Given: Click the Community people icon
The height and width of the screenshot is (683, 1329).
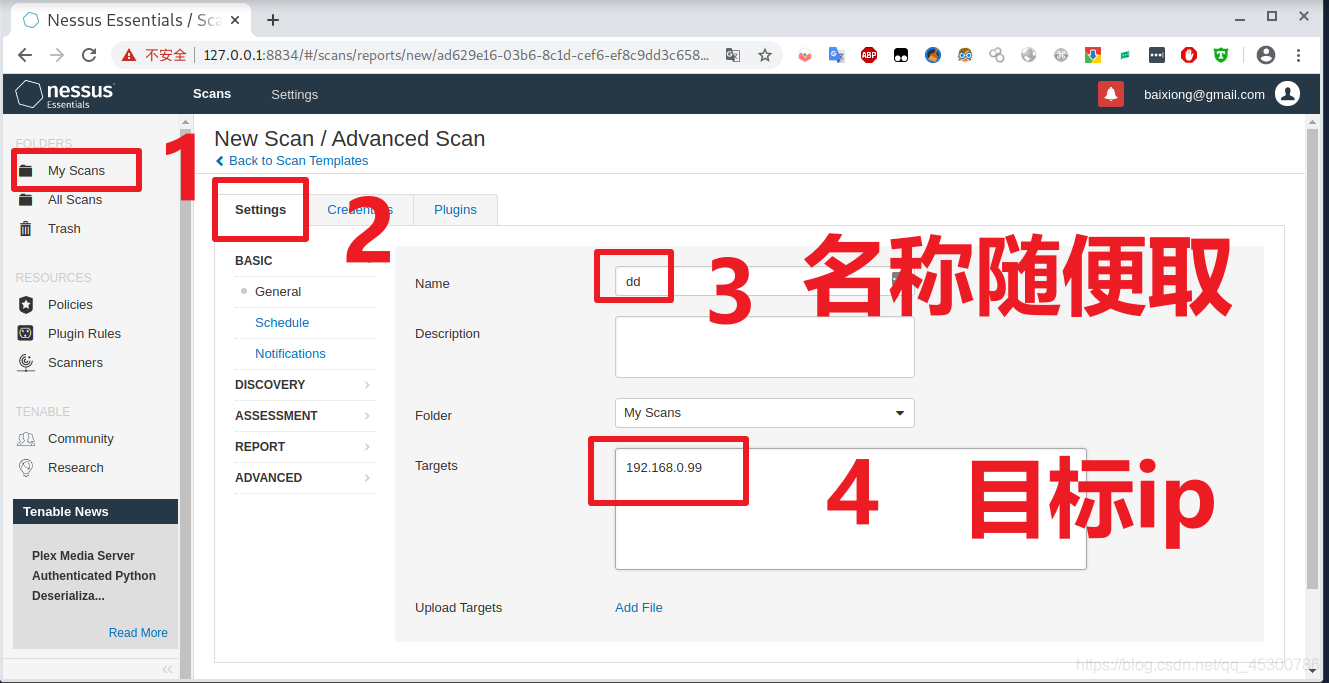Looking at the screenshot, I should tap(27, 438).
